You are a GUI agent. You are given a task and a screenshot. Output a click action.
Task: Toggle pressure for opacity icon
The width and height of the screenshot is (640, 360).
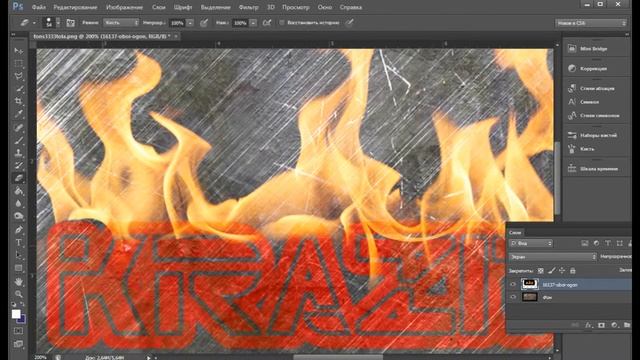204,23
